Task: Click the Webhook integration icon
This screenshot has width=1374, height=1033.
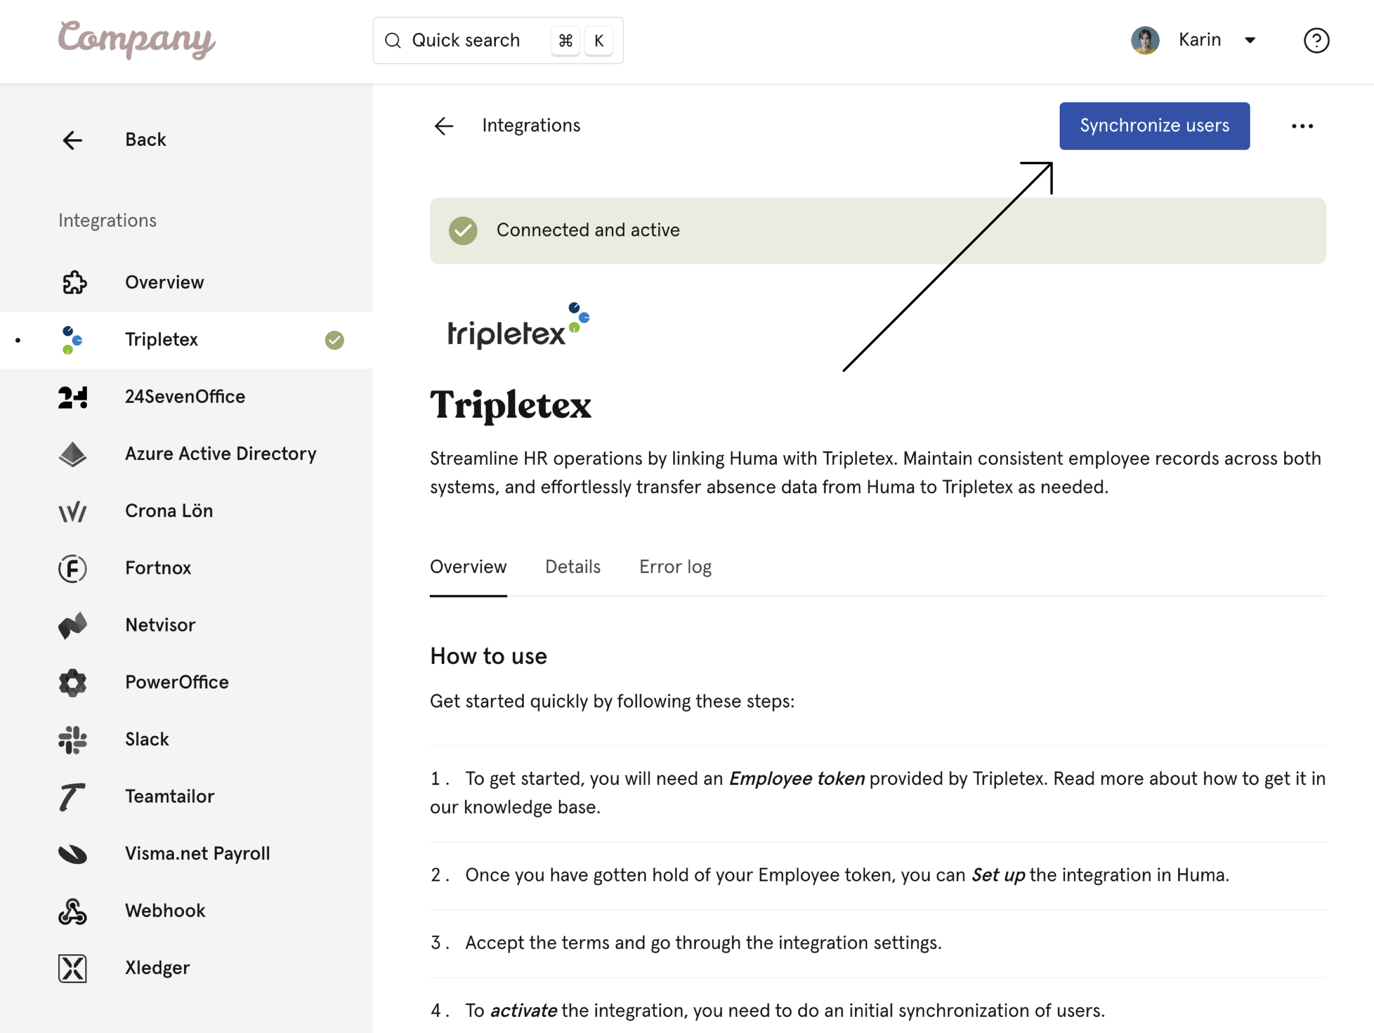Action: click(x=72, y=910)
